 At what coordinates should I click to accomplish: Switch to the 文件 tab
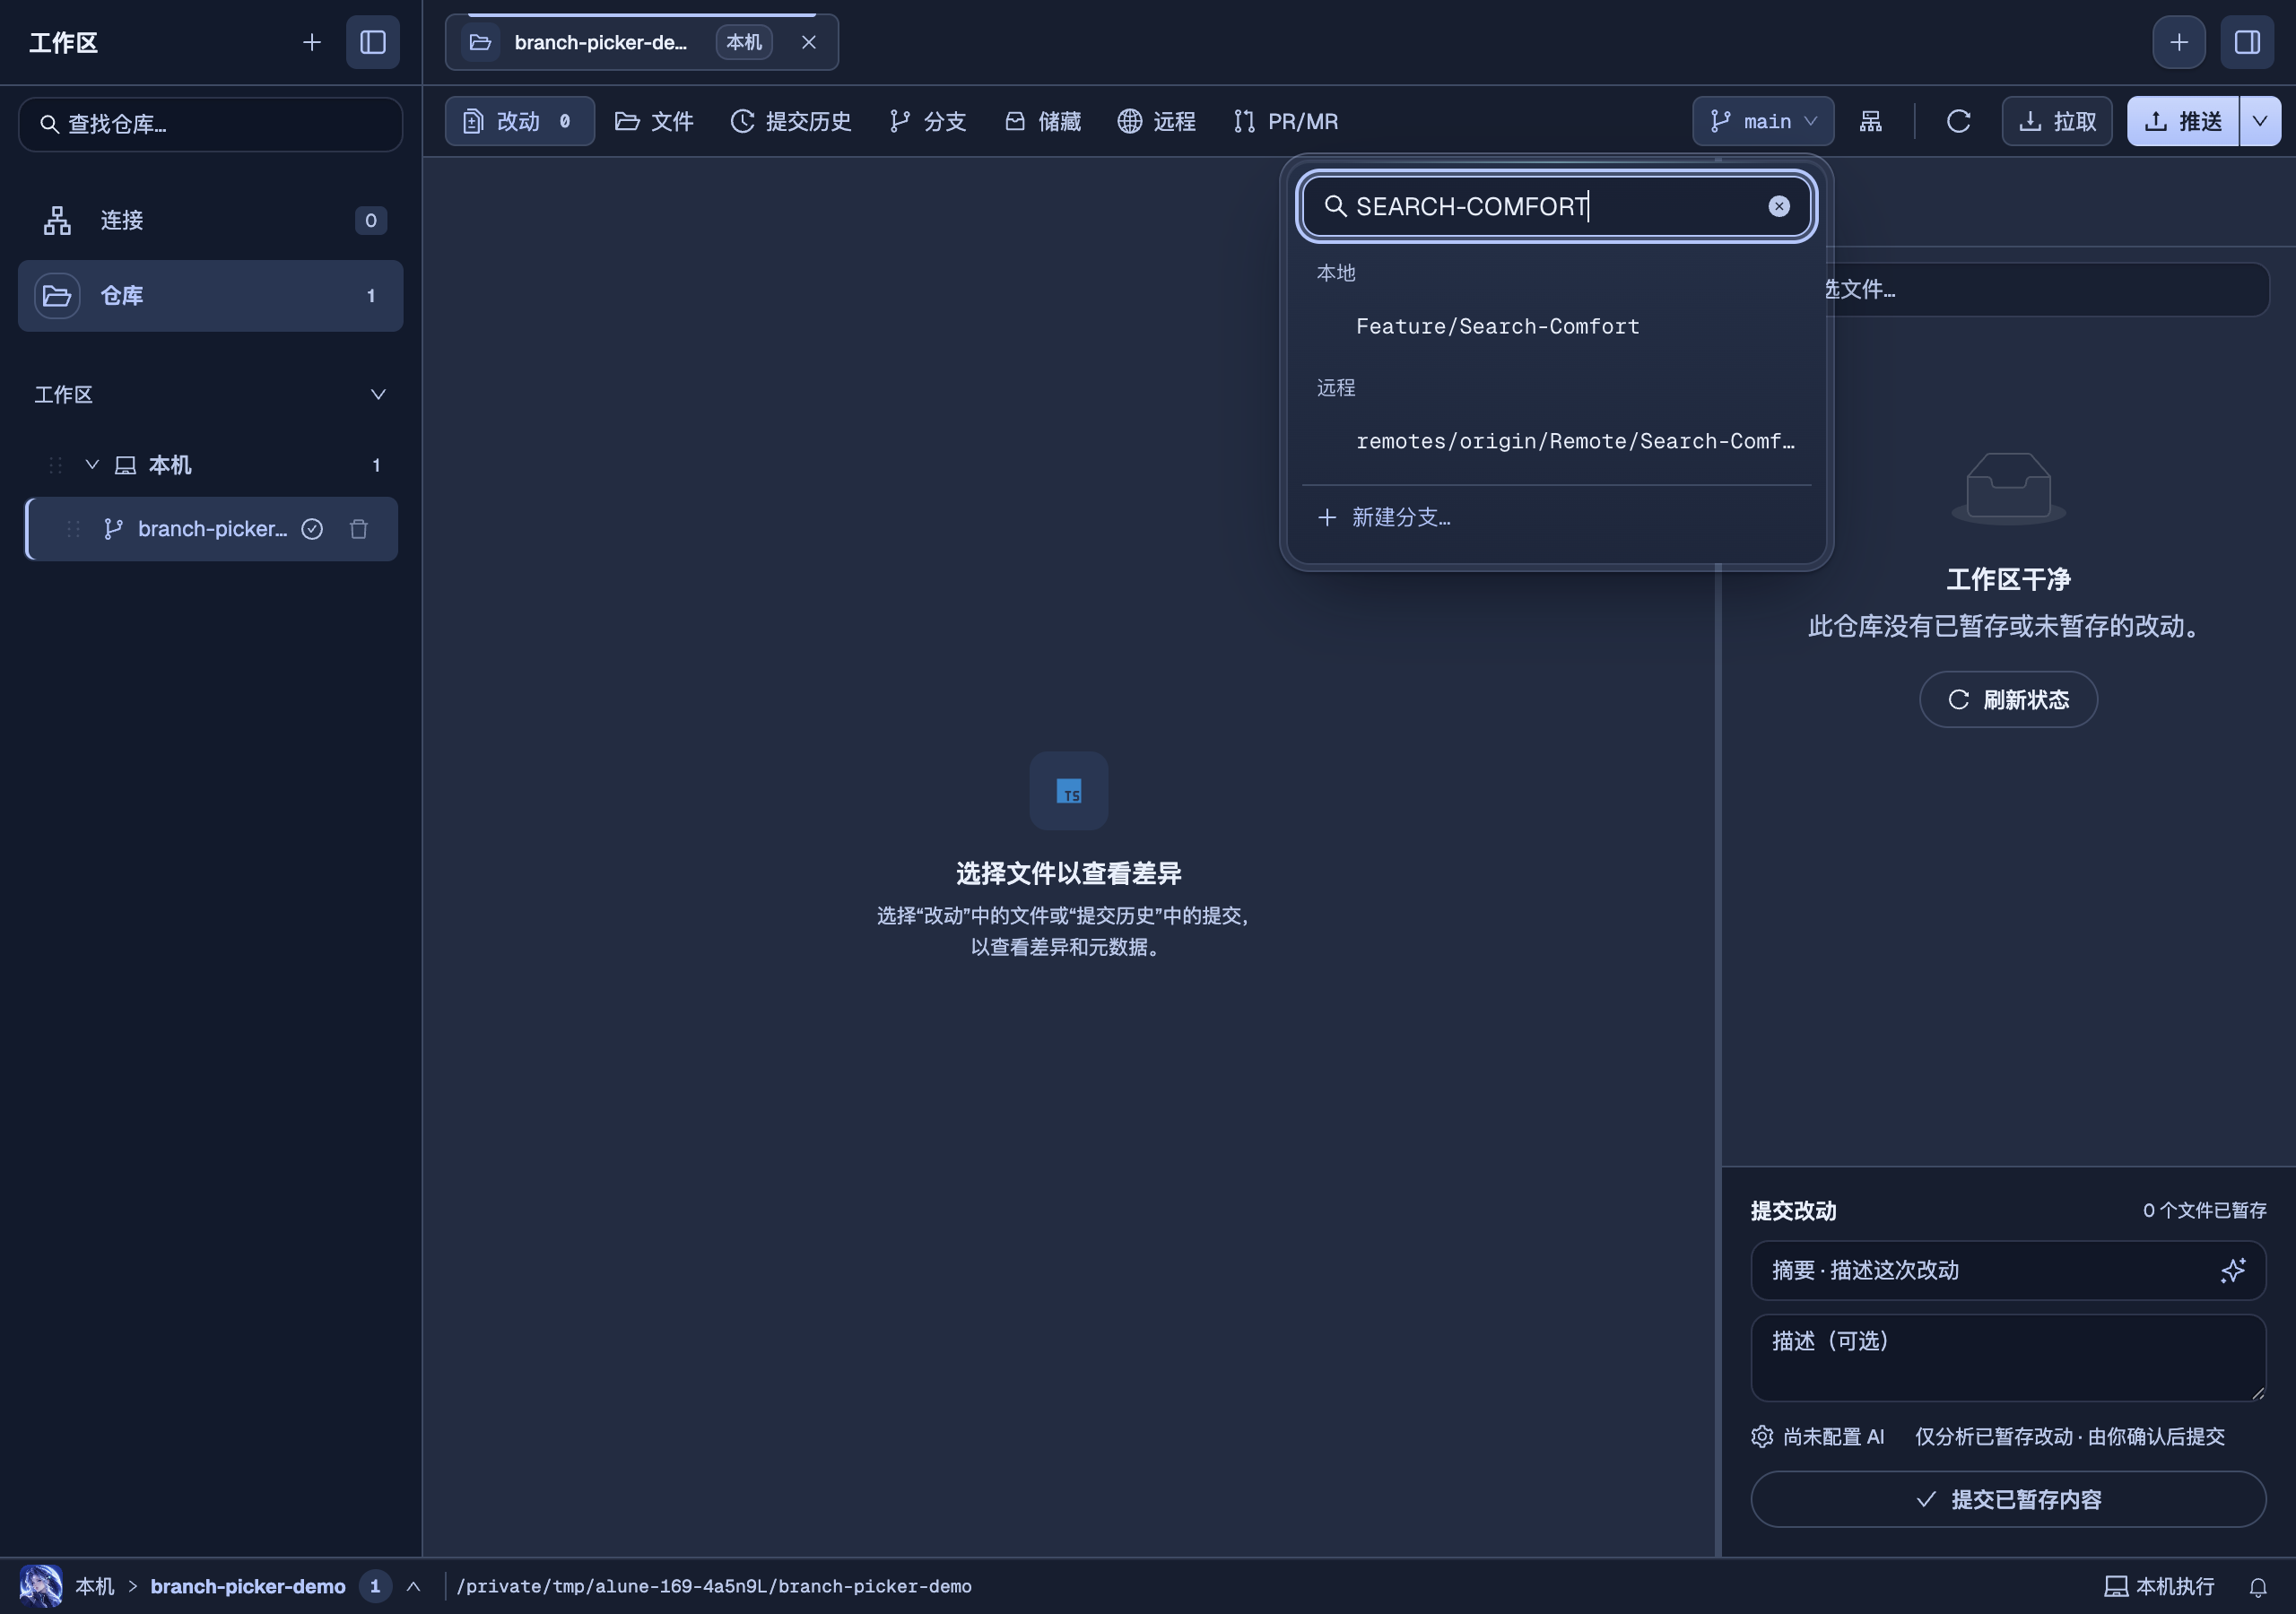click(654, 121)
